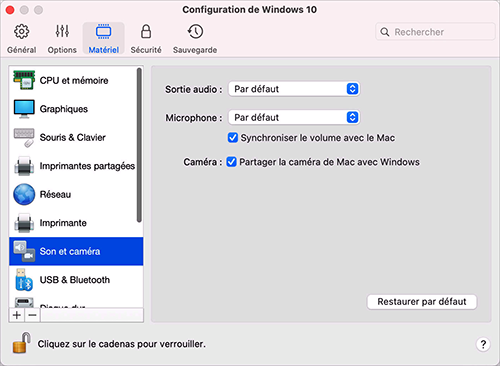Remove a device with the minus button

[x=32, y=315]
